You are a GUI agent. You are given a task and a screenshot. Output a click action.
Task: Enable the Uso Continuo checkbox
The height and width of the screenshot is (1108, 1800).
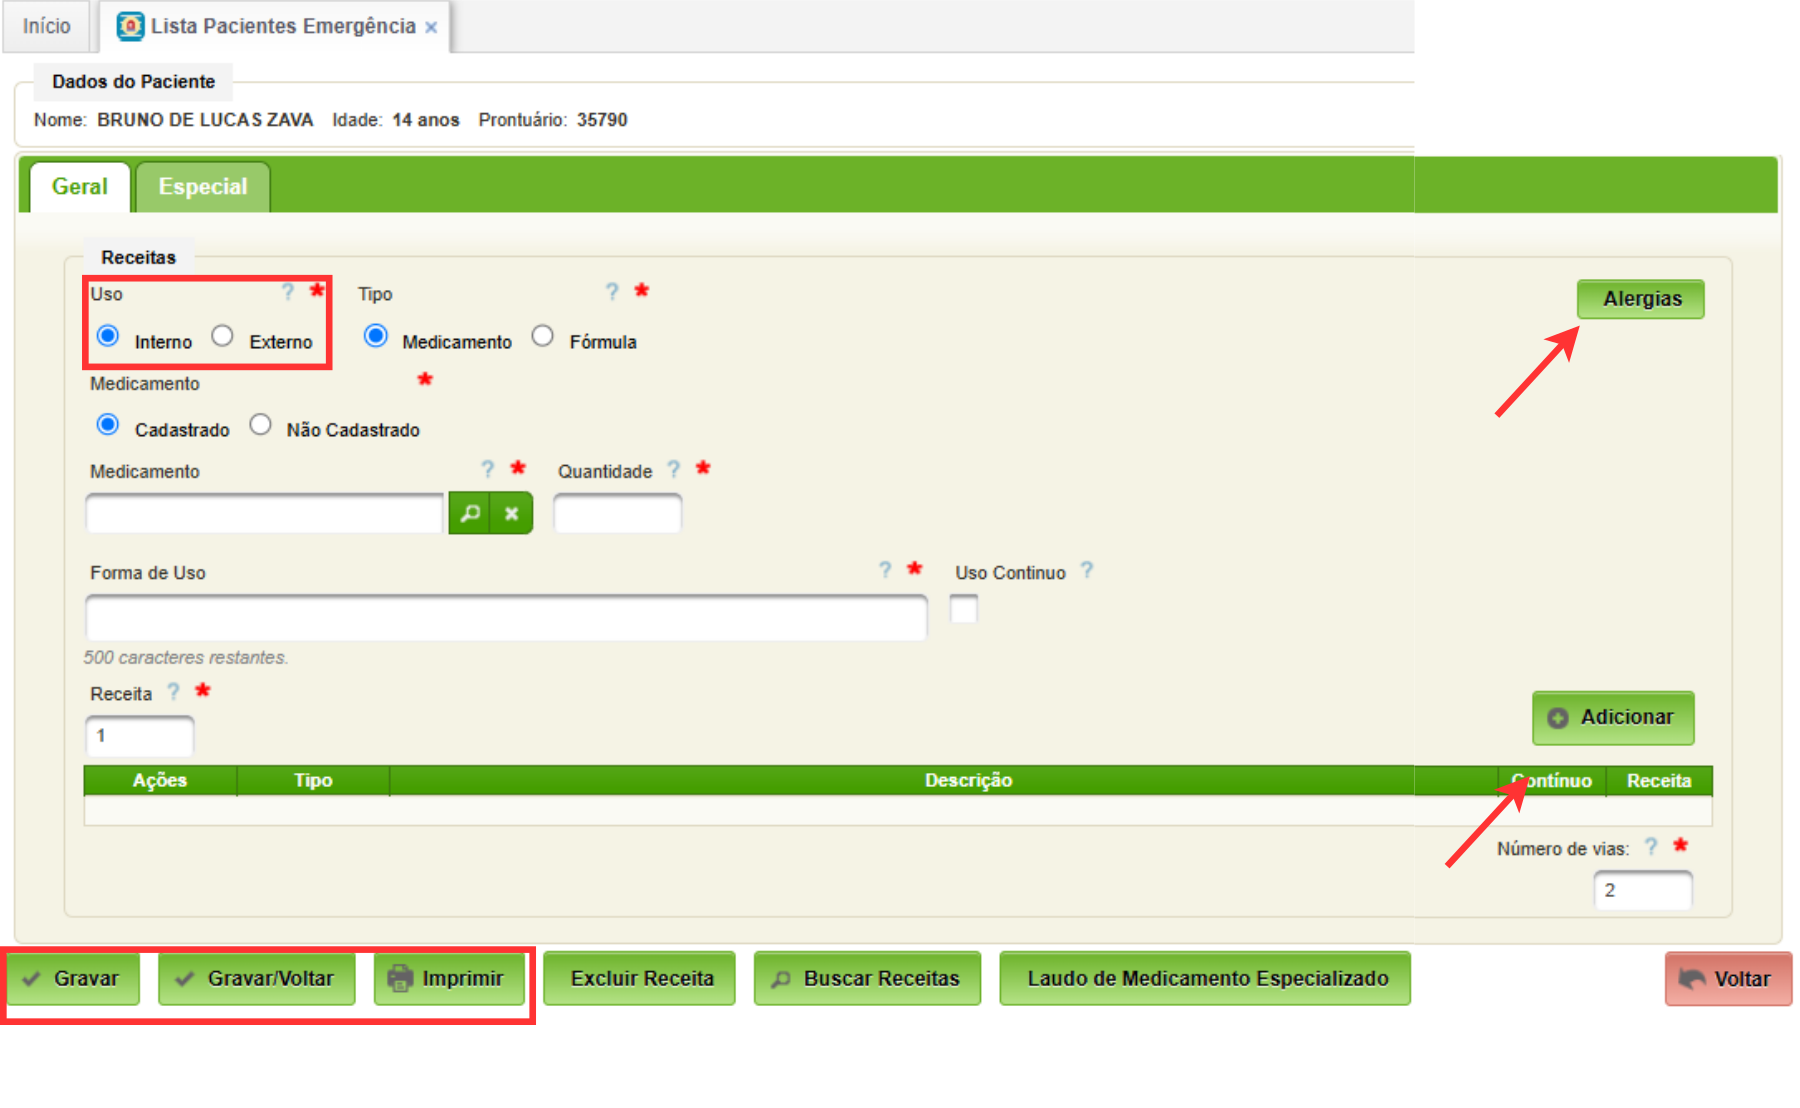tap(964, 609)
